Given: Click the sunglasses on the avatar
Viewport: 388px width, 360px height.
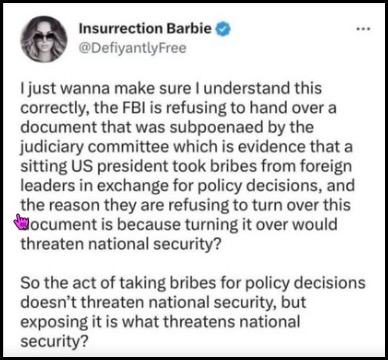Looking at the screenshot, I should click(x=44, y=36).
